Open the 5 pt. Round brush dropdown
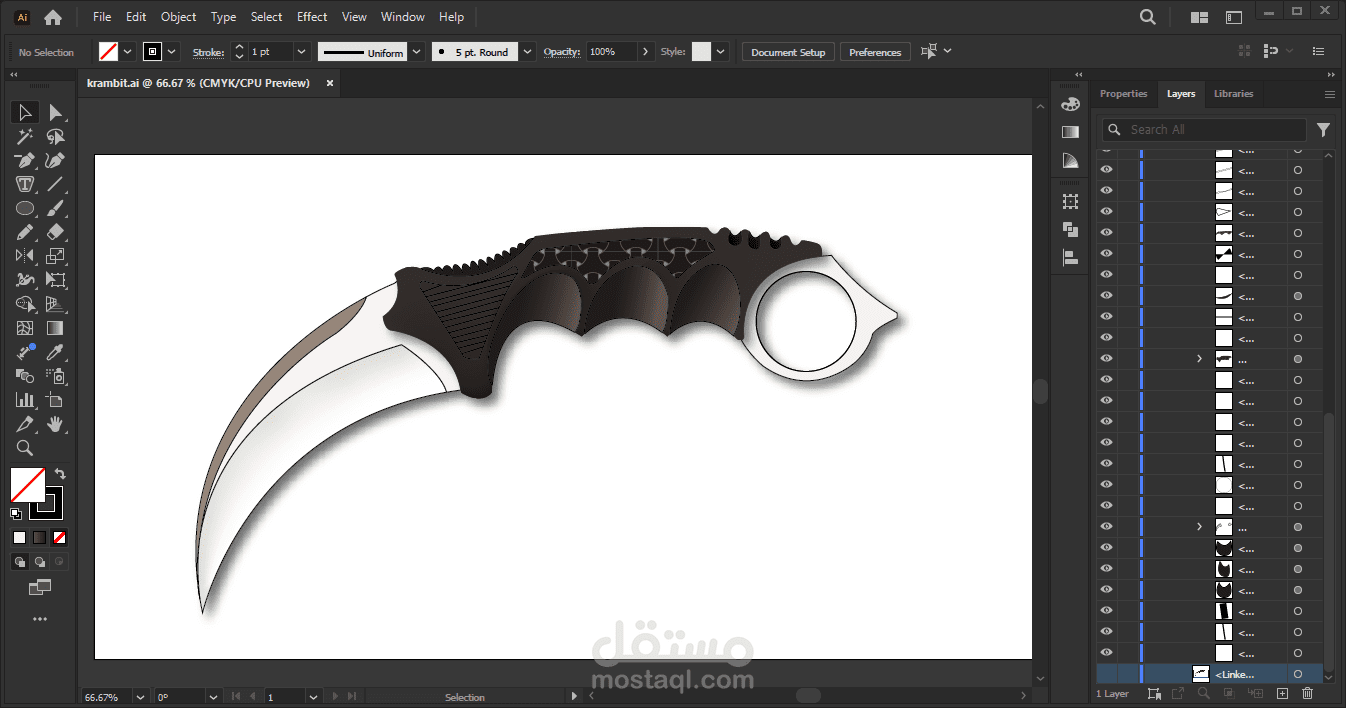This screenshot has height=708, width=1346. click(x=527, y=52)
